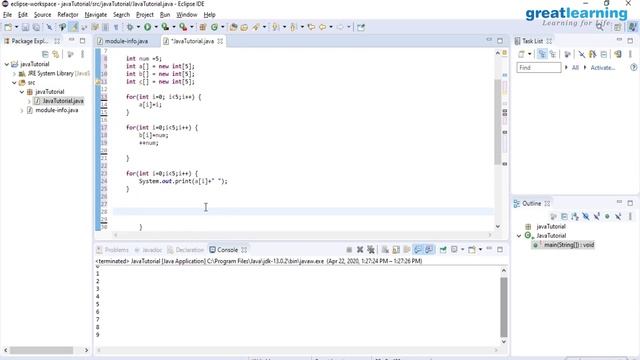Toggle Categorized view in Task List toolbar
Screen dimensions: 640x360
(x=542, y=54)
